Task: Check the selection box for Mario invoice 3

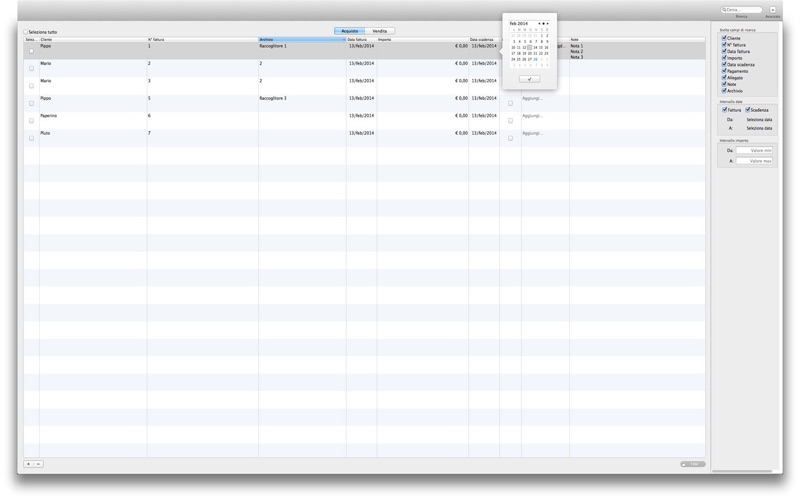Action: [x=32, y=86]
